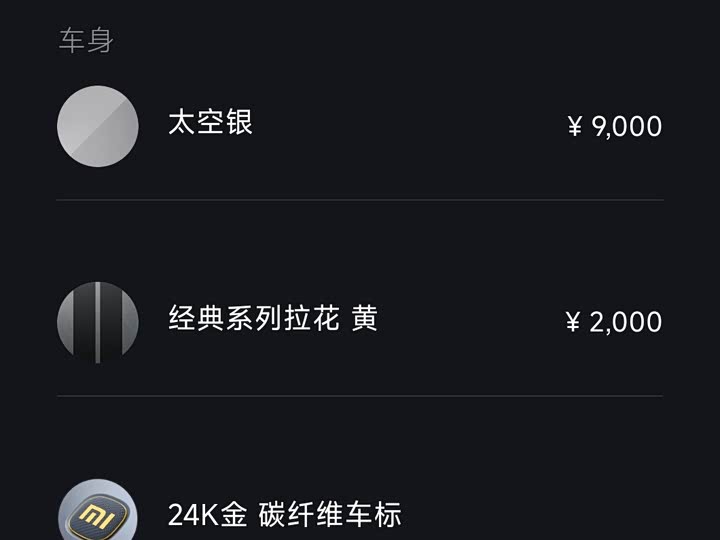Click the yen symbol before 2,000
The image size is (720, 540).
point(573,322)
